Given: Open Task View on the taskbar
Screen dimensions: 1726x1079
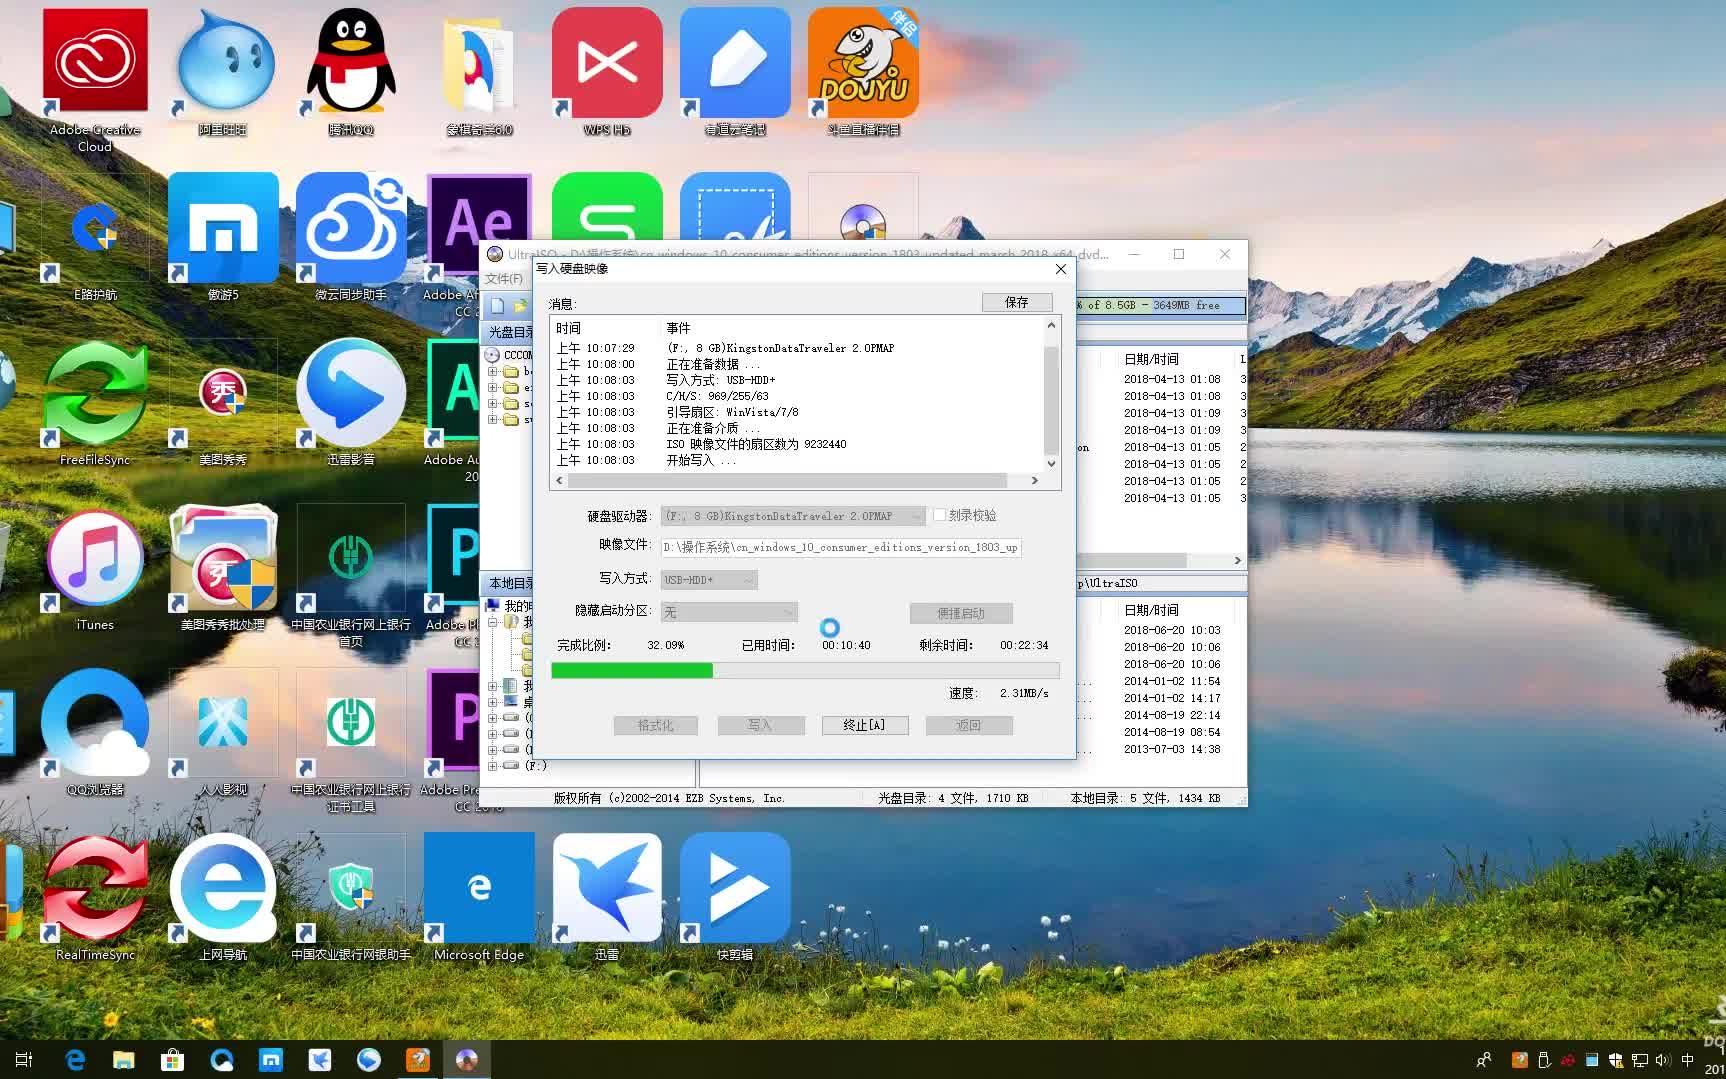Looking at the screenshot, I should pyautogui.click(x=24, y=1059).
